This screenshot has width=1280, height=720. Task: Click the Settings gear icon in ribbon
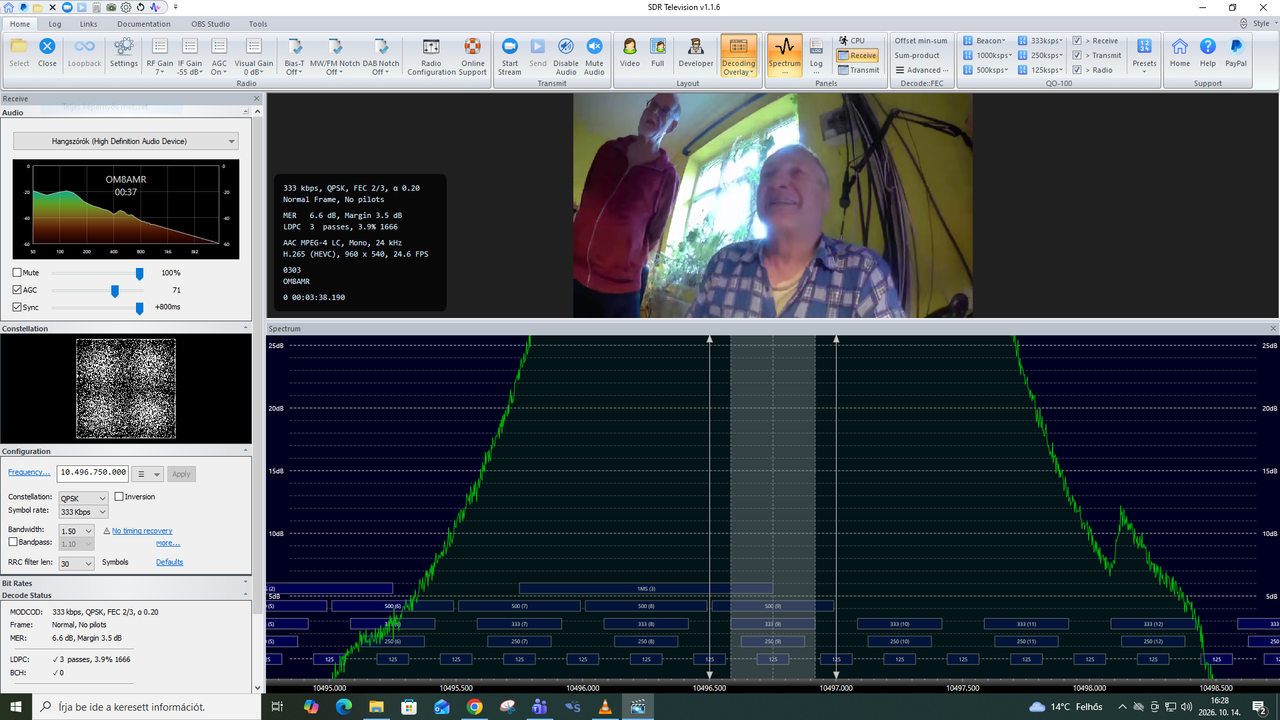pos(124,46)
